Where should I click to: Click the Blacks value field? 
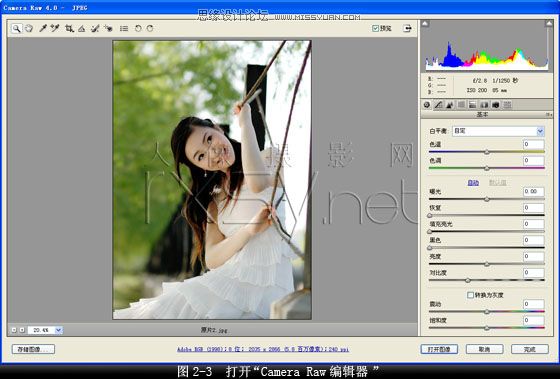coord(534,240)
